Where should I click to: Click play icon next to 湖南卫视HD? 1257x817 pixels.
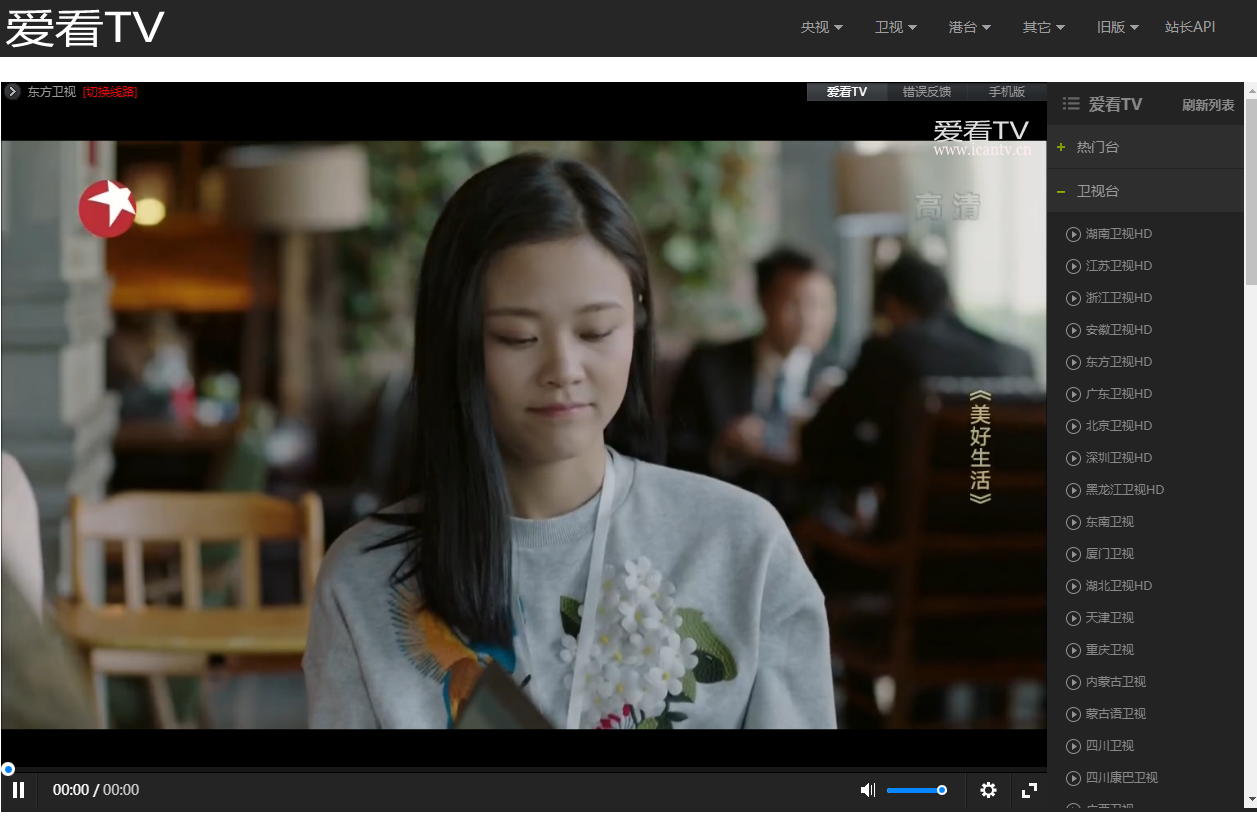click(x=1073, y=234)
